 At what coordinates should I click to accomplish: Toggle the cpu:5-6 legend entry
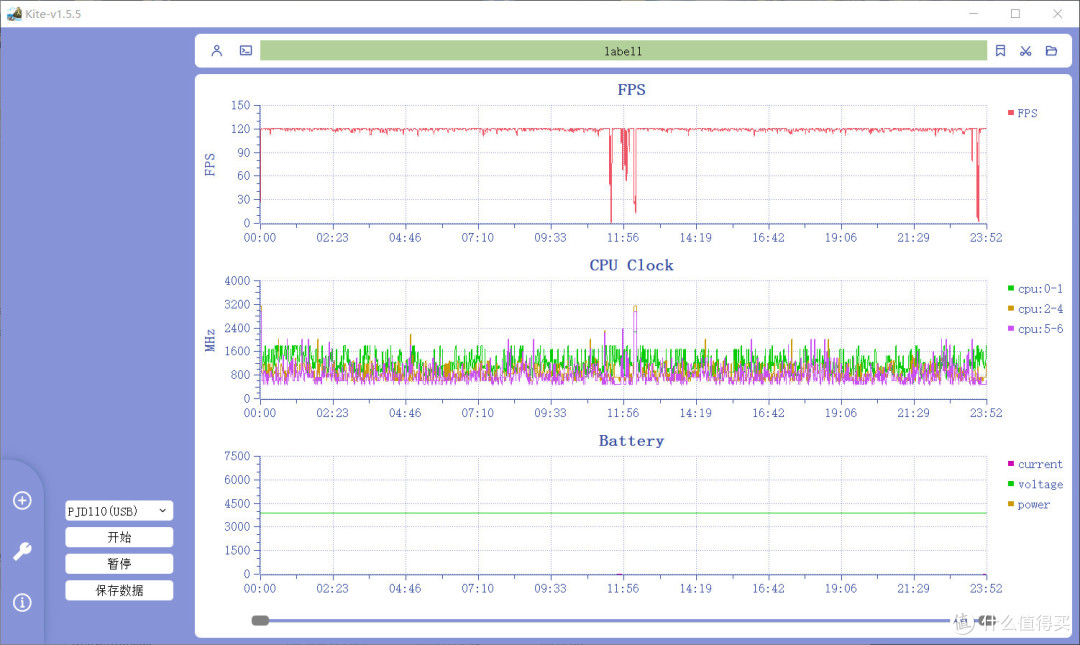[x=1035, y=329]
